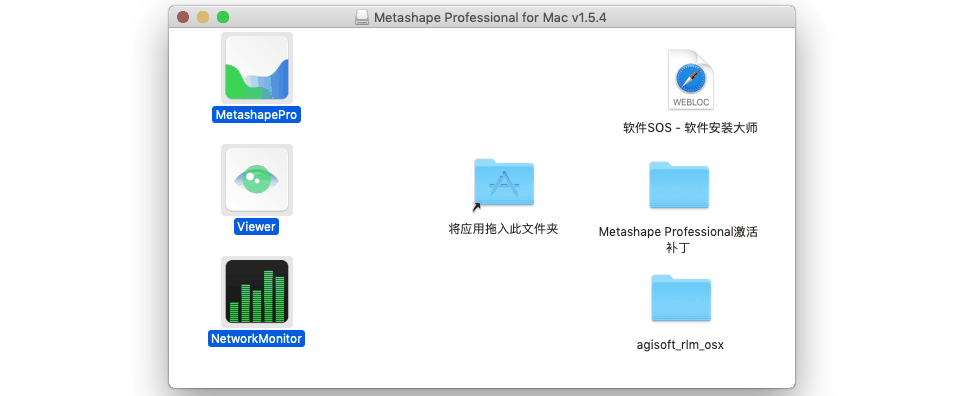Select the agisoft_rlm_osx folder icon
The image size is (973, 396).
click(x=681, y=298)
